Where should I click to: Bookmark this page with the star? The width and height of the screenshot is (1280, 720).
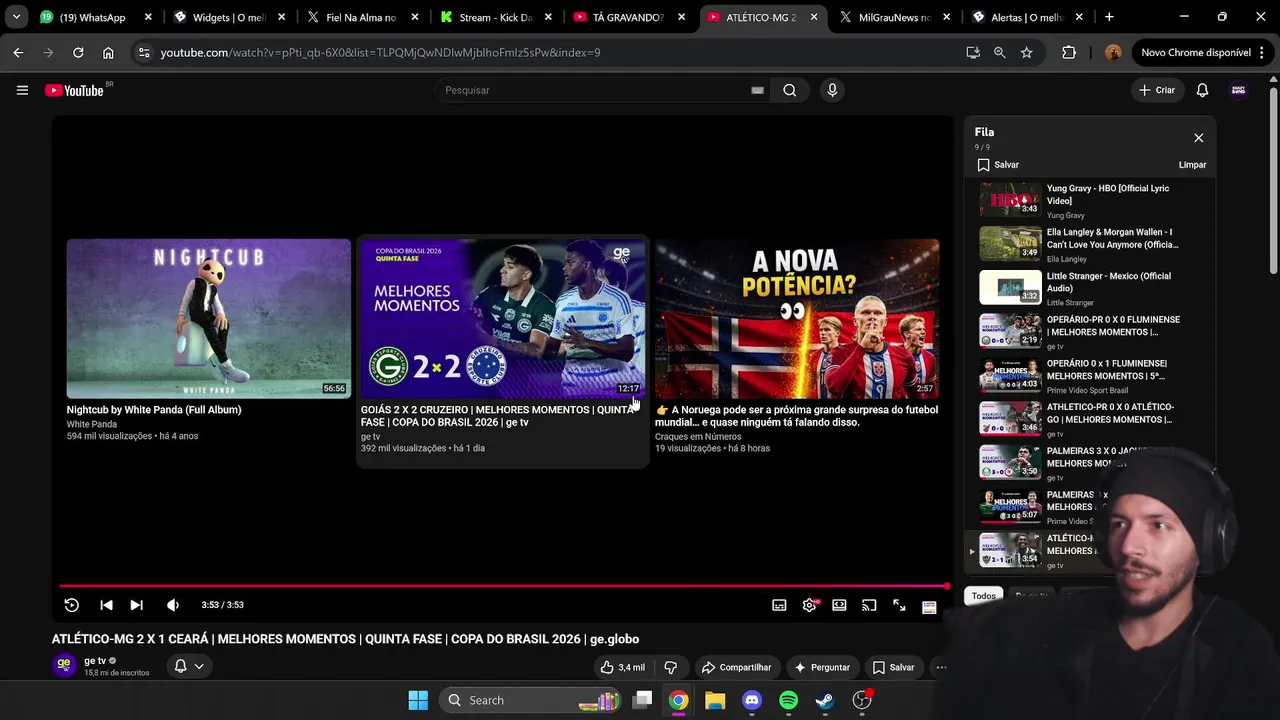click(x=1026, y=52)
